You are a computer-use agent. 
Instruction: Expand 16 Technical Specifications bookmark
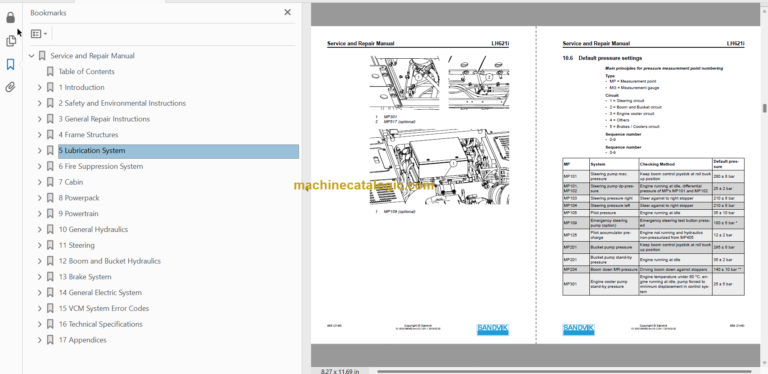coord(40,324)
